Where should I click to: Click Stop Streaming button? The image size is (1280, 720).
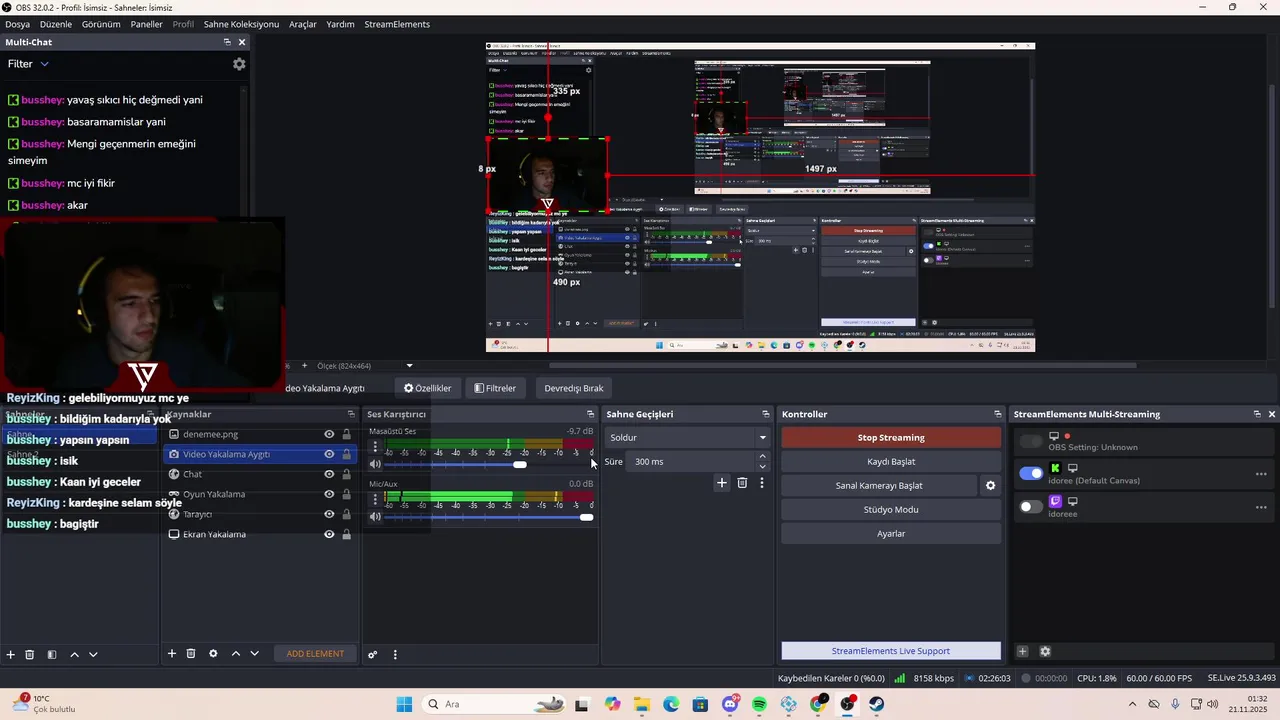(x=891, y=438)
